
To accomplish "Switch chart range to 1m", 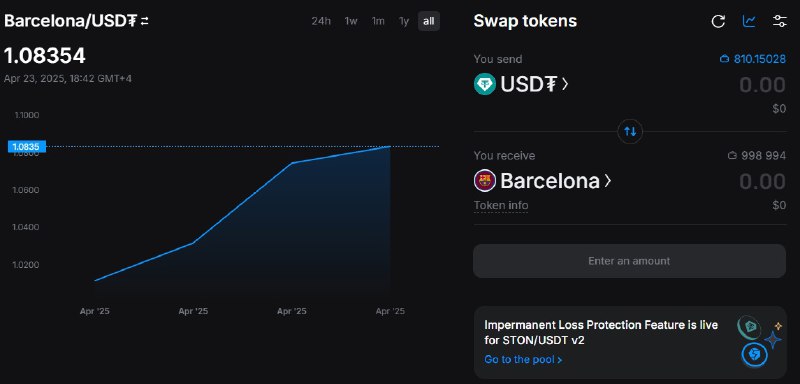I will point(378,21).
